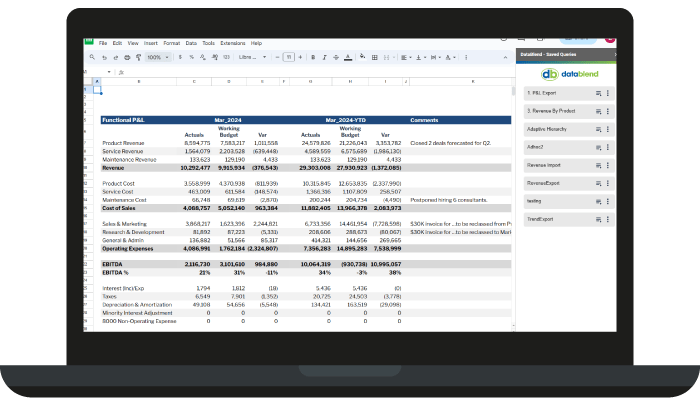Image resolution: width=700 pixels, height=400 pixels.
Task: Open options for 'Revenue Import'
Action: click(608, 166)
